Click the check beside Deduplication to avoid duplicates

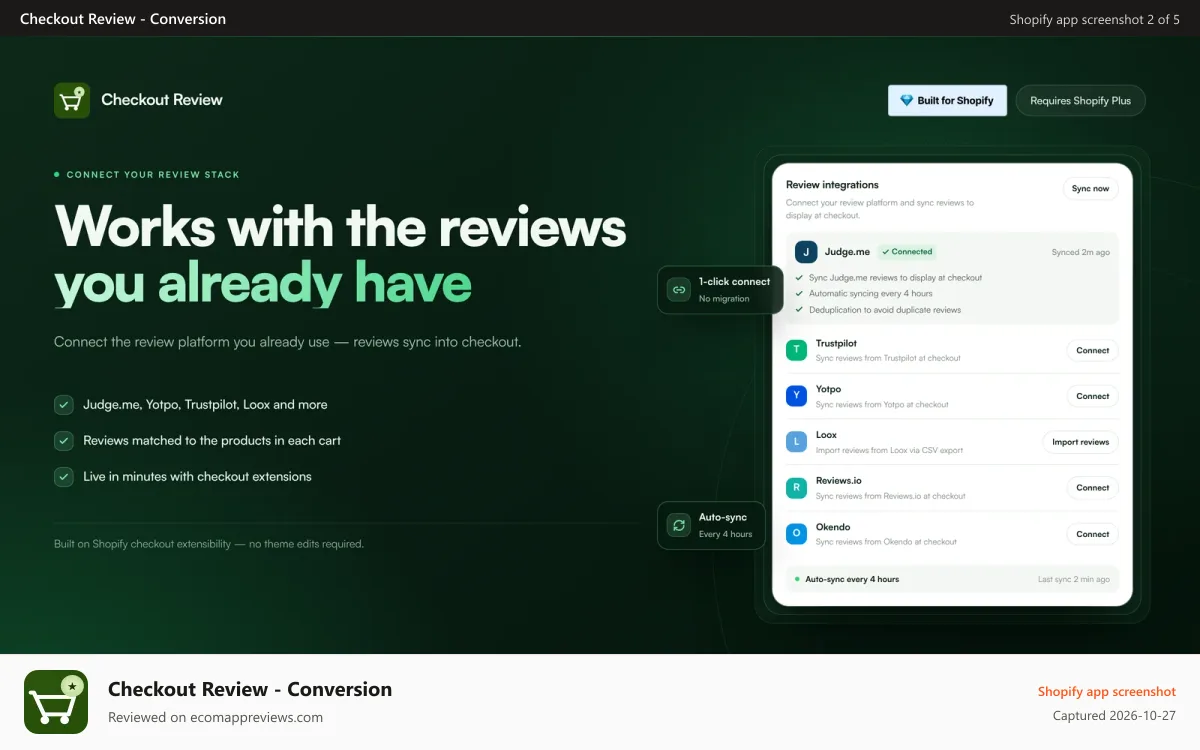(799, 310)
